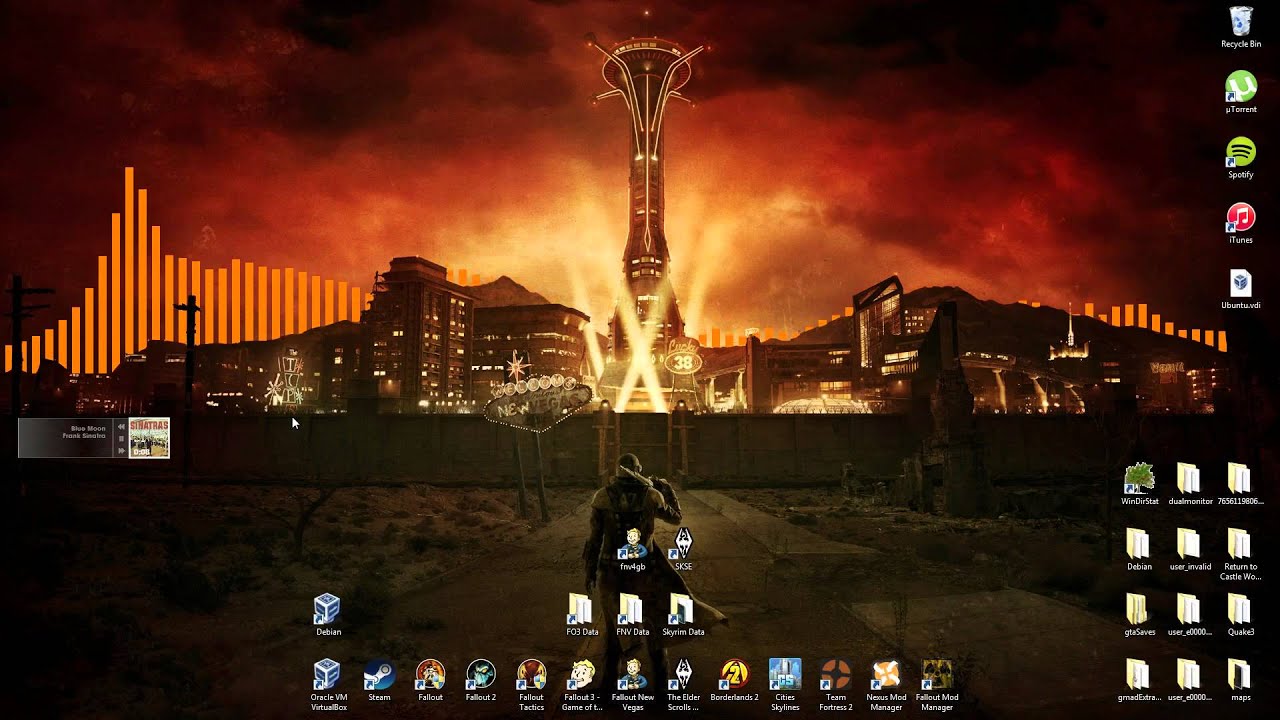Select the dualmonitor folder
The image size is (1280, 720).
pos(1189,484)
